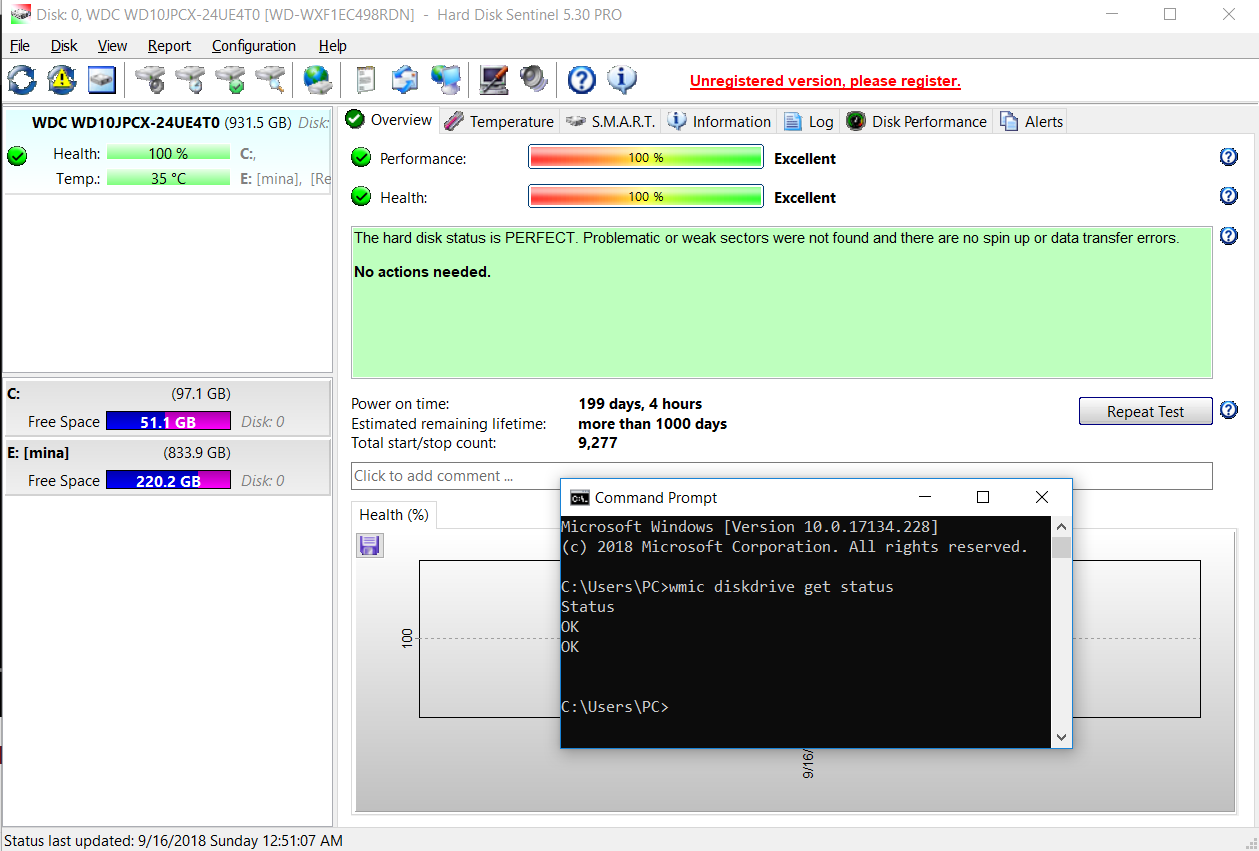This screenshot has width=1259, height=851.
Task: Click the Command Prompt window title icon
Action: coord(579,497)
